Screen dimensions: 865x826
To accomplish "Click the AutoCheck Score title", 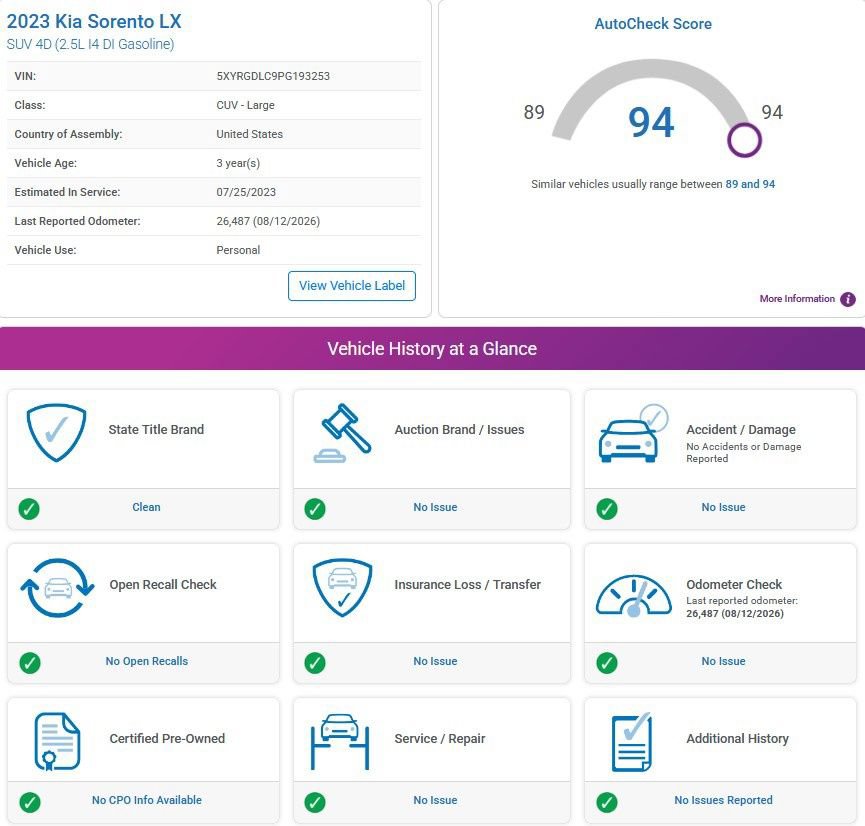I will pos(653,24).
